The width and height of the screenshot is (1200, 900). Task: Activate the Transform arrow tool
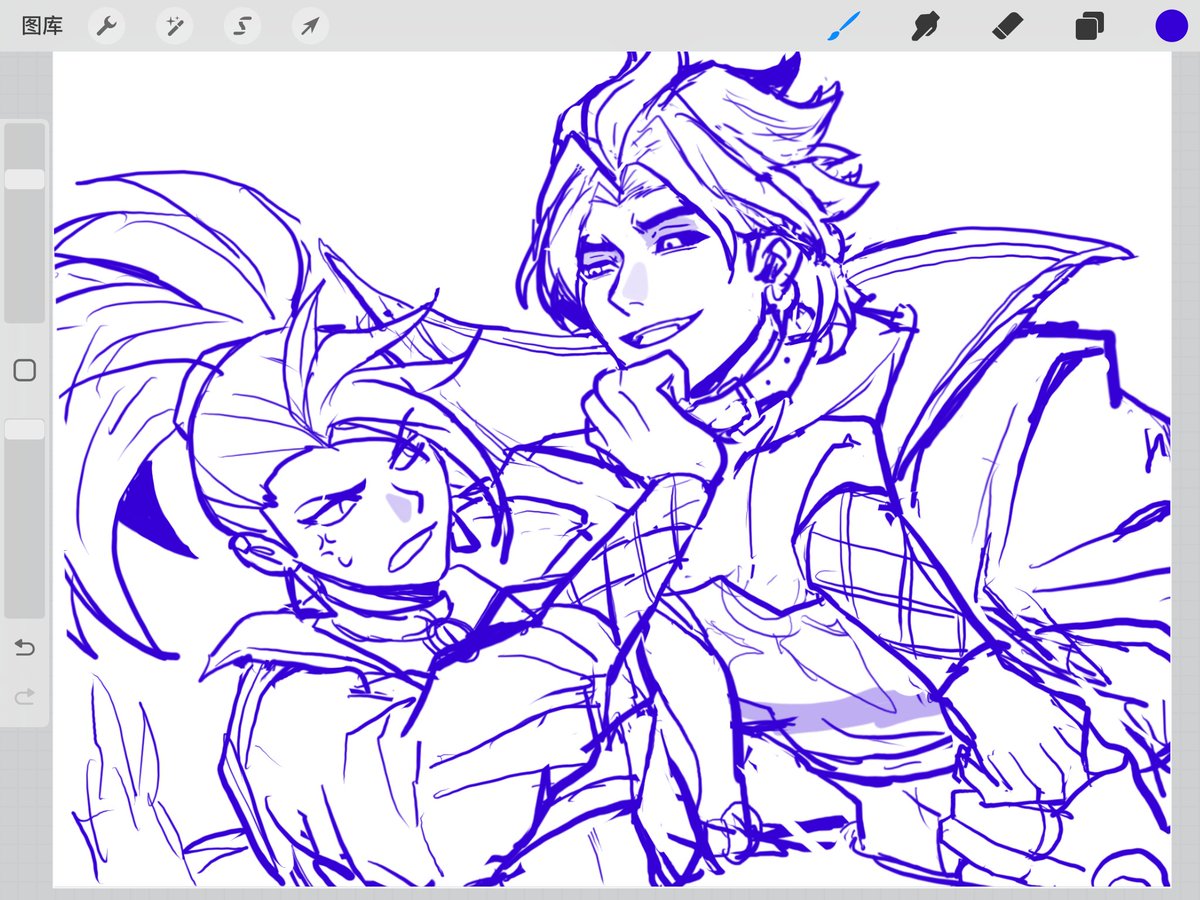click(310, 26)
